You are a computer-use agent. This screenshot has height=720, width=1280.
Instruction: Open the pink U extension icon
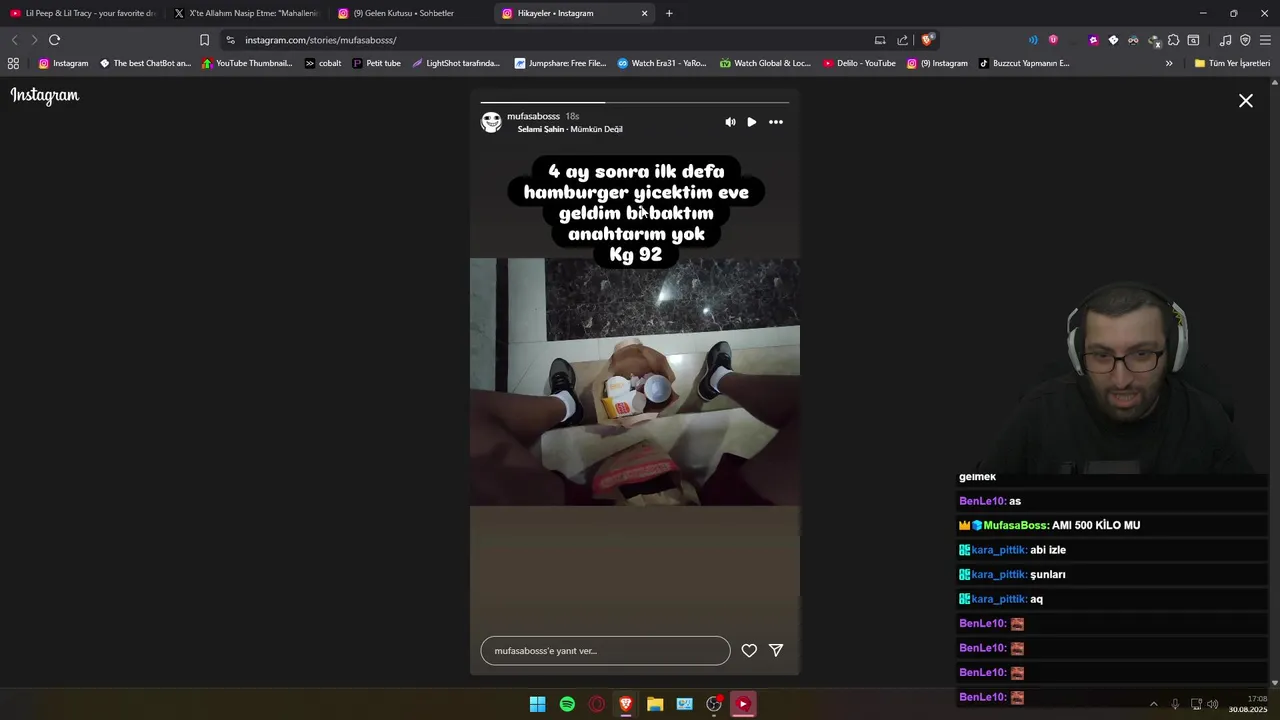(x=1053, y=40)
